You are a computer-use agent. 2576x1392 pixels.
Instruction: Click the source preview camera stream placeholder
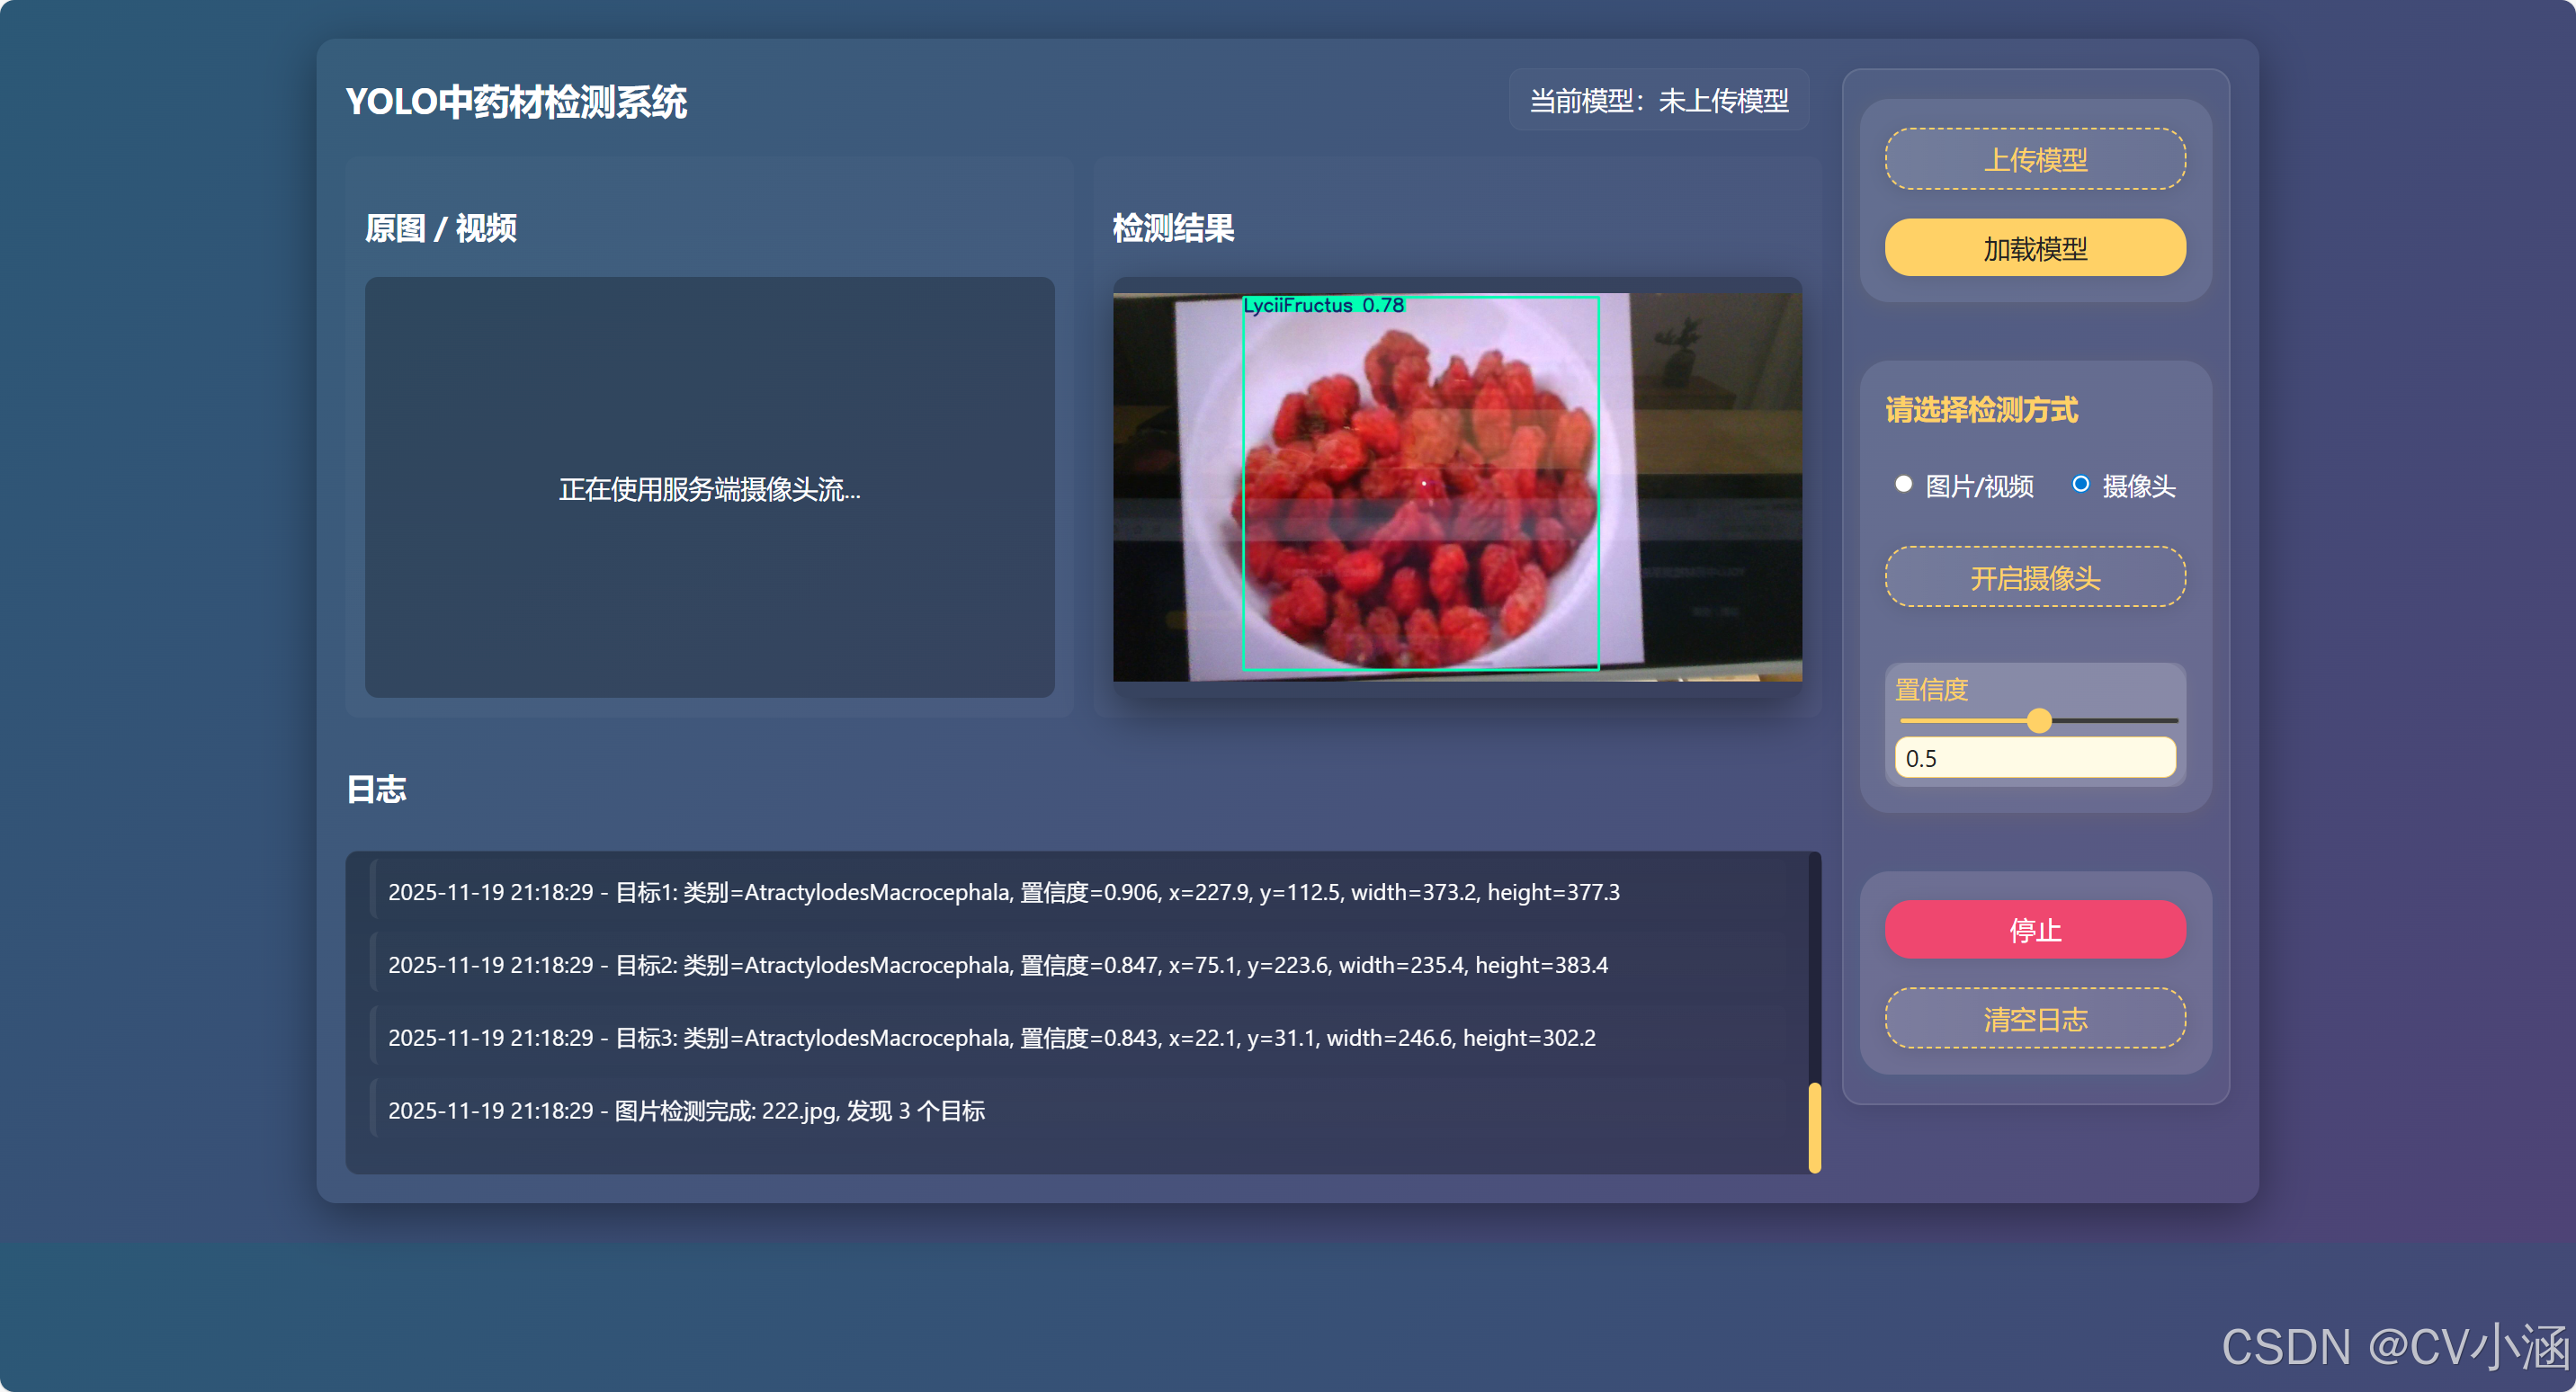pos(709,488)
